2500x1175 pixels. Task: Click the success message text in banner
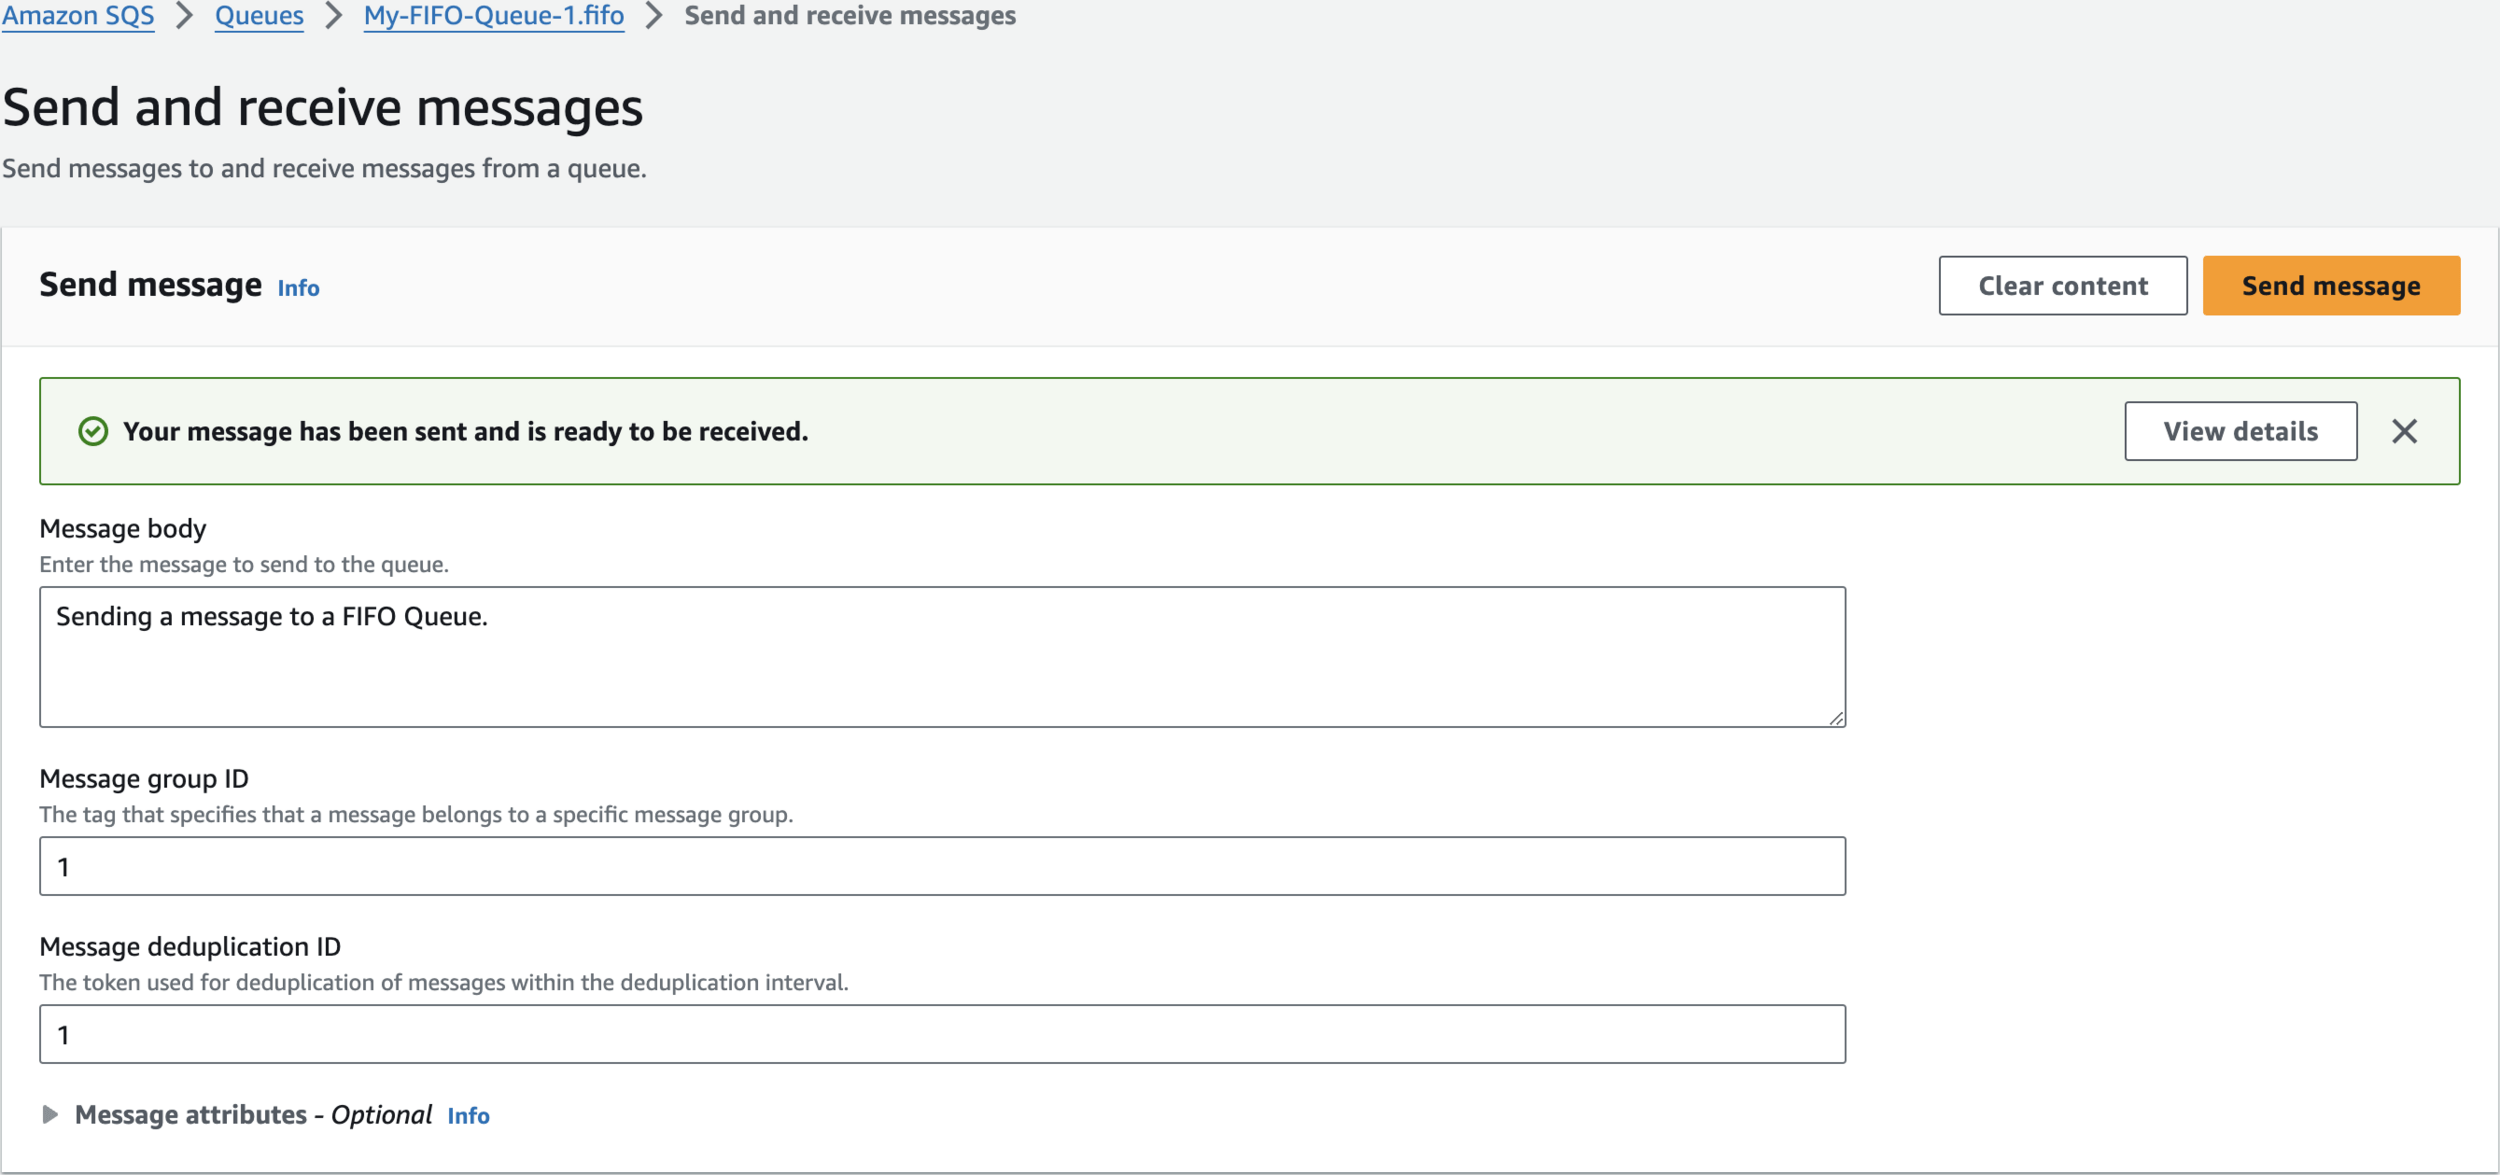pos(465,431)
